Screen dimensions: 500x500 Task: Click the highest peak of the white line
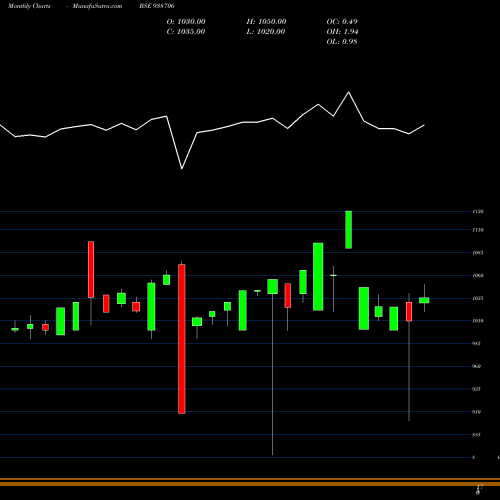coord(349,92)
